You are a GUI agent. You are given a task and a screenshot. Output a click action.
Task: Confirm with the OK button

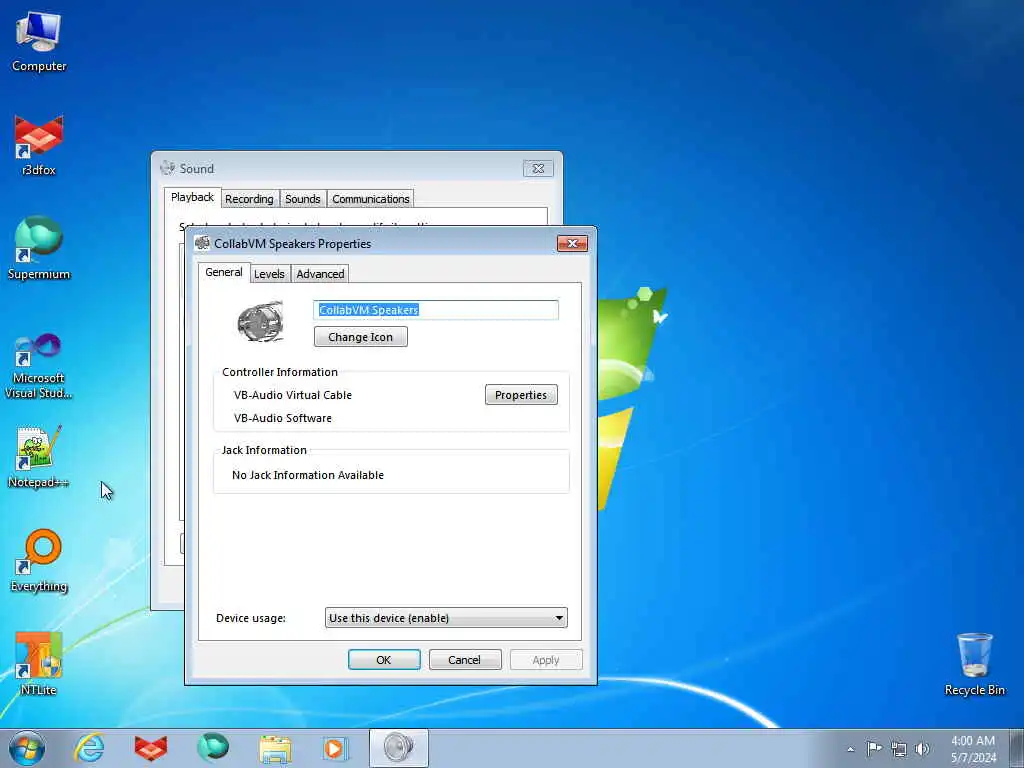384,660
